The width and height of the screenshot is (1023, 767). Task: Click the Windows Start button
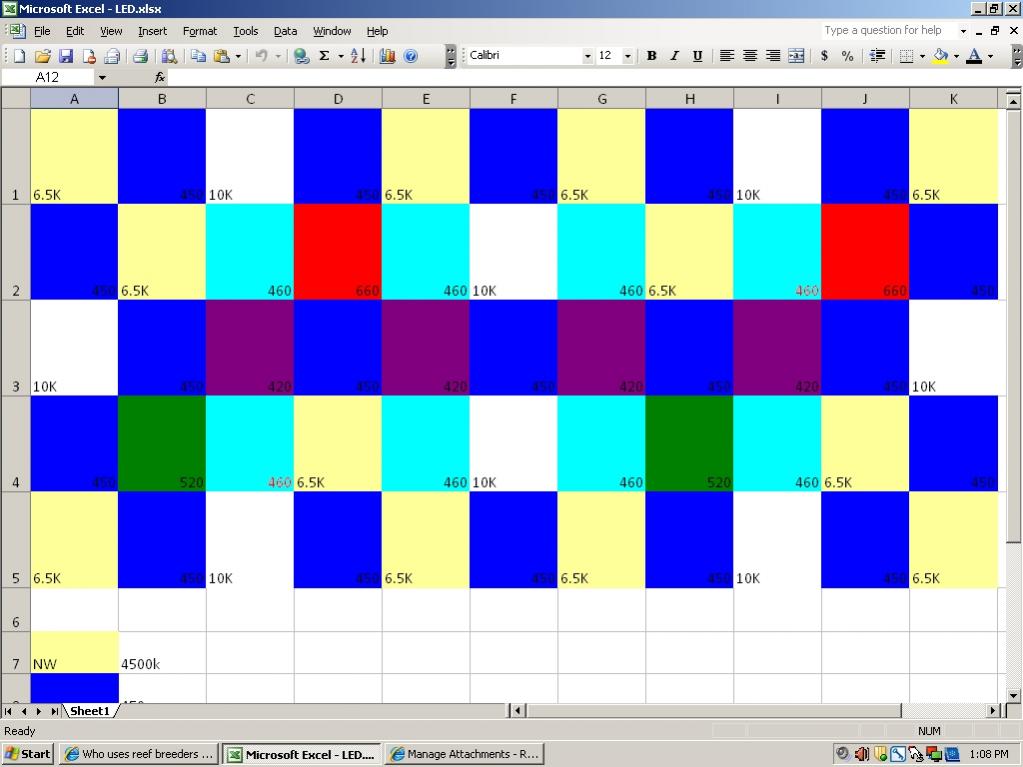pos(27,754)
